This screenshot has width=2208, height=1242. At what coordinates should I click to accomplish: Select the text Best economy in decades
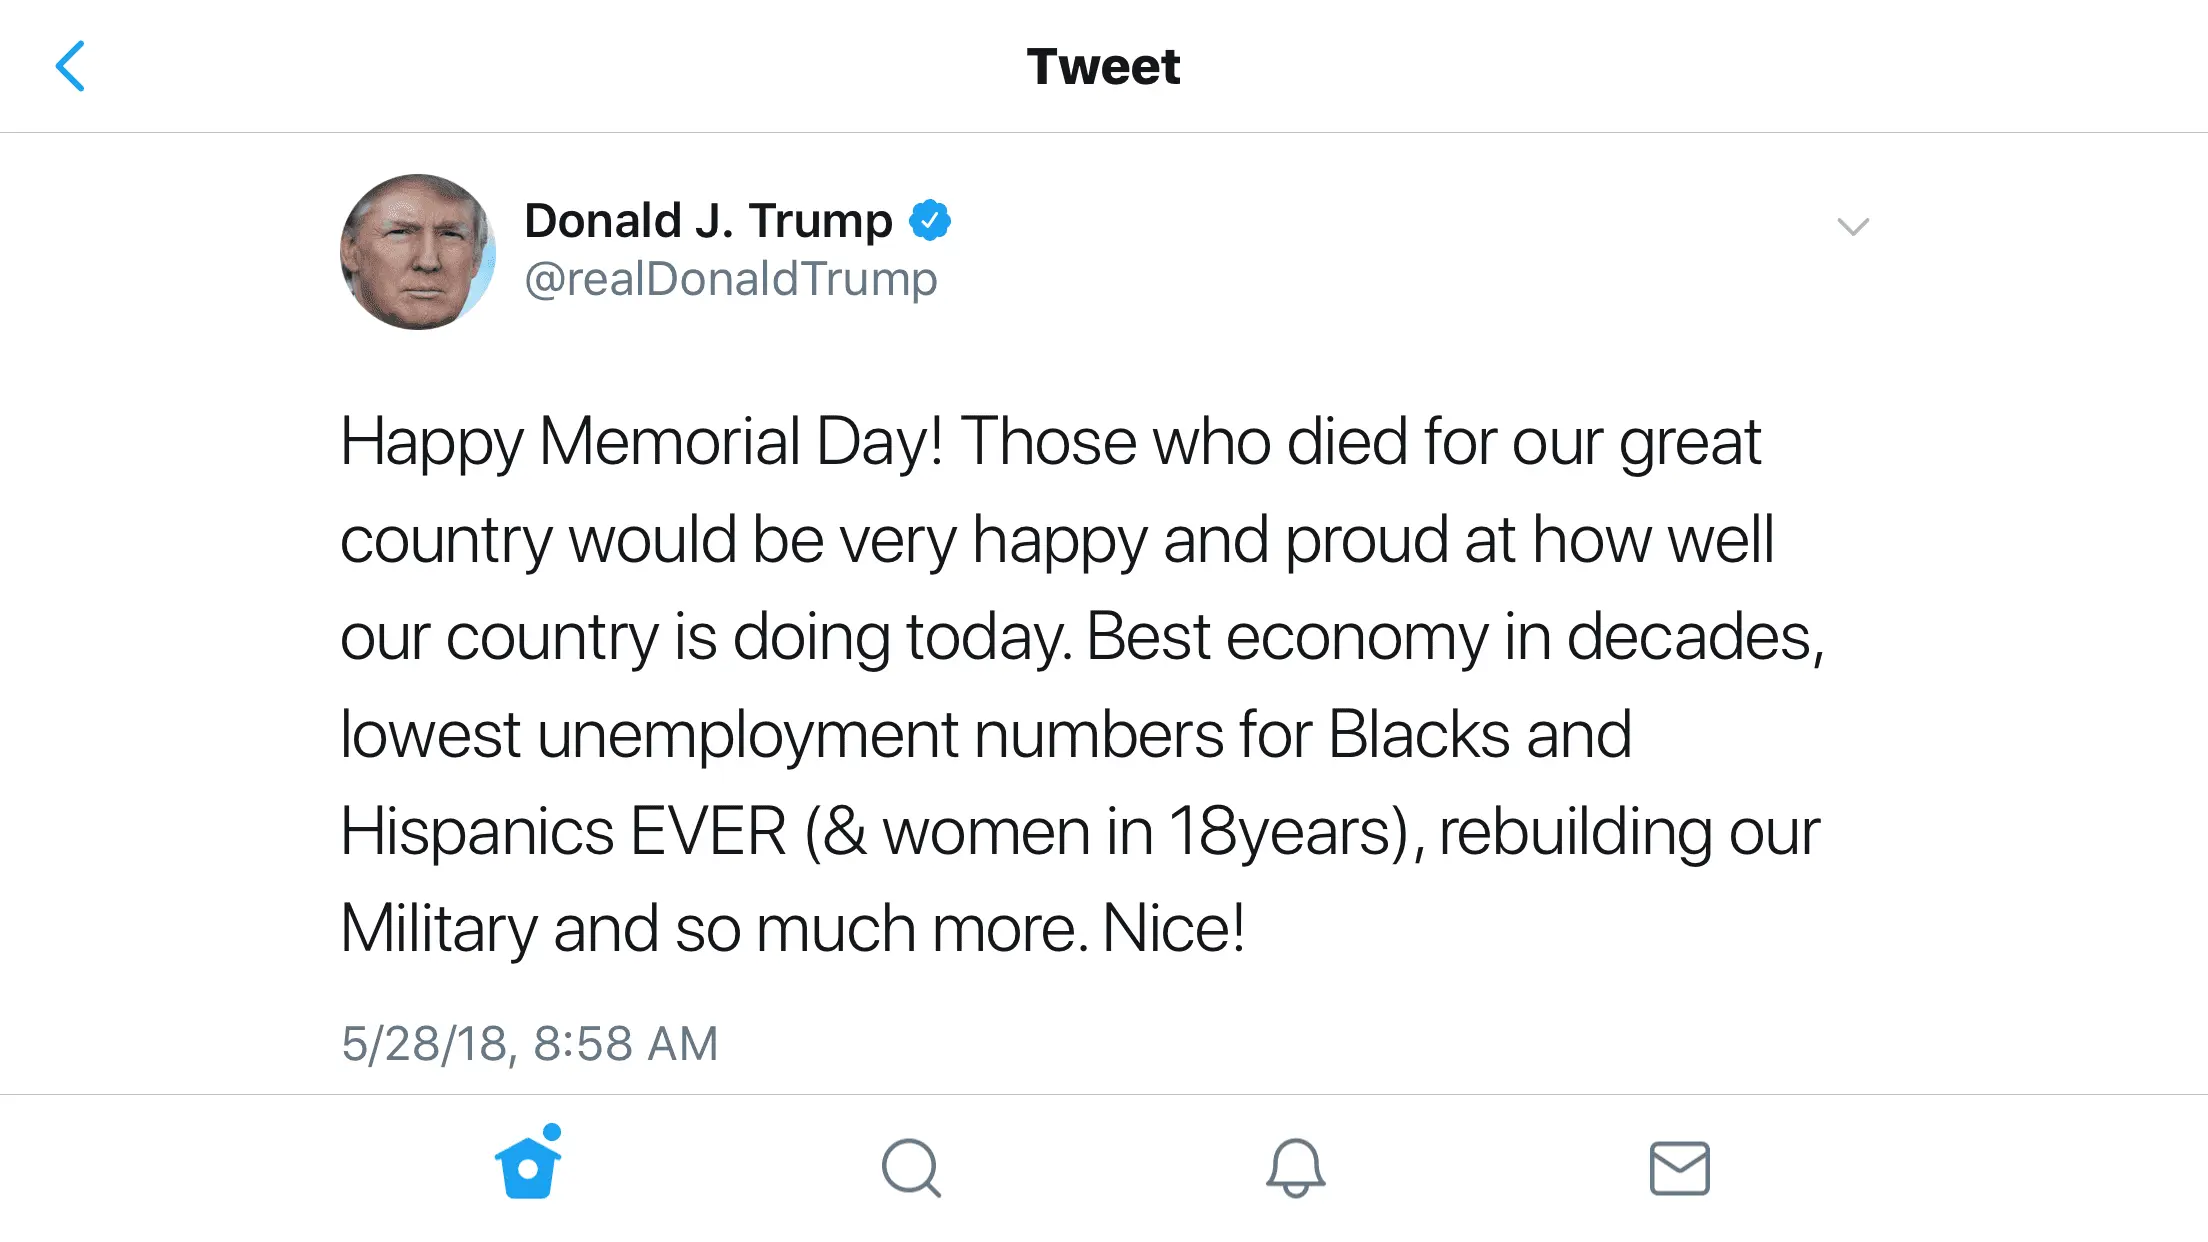1452,637
